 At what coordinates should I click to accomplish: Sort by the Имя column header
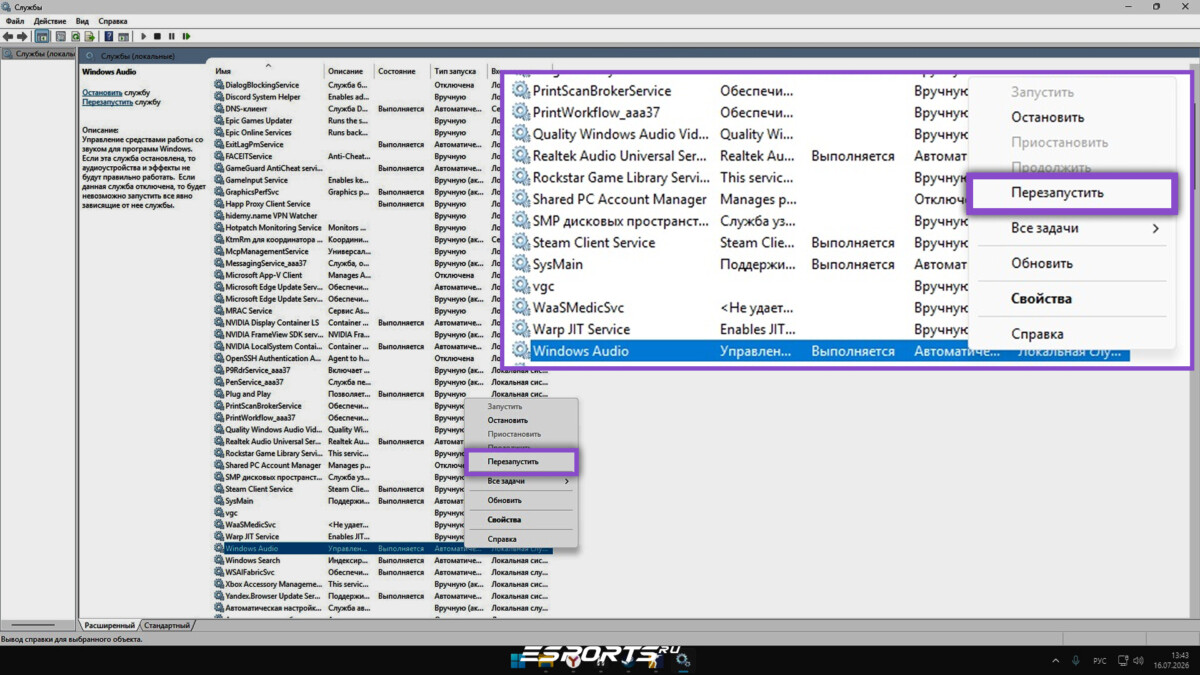click(223, 72)
